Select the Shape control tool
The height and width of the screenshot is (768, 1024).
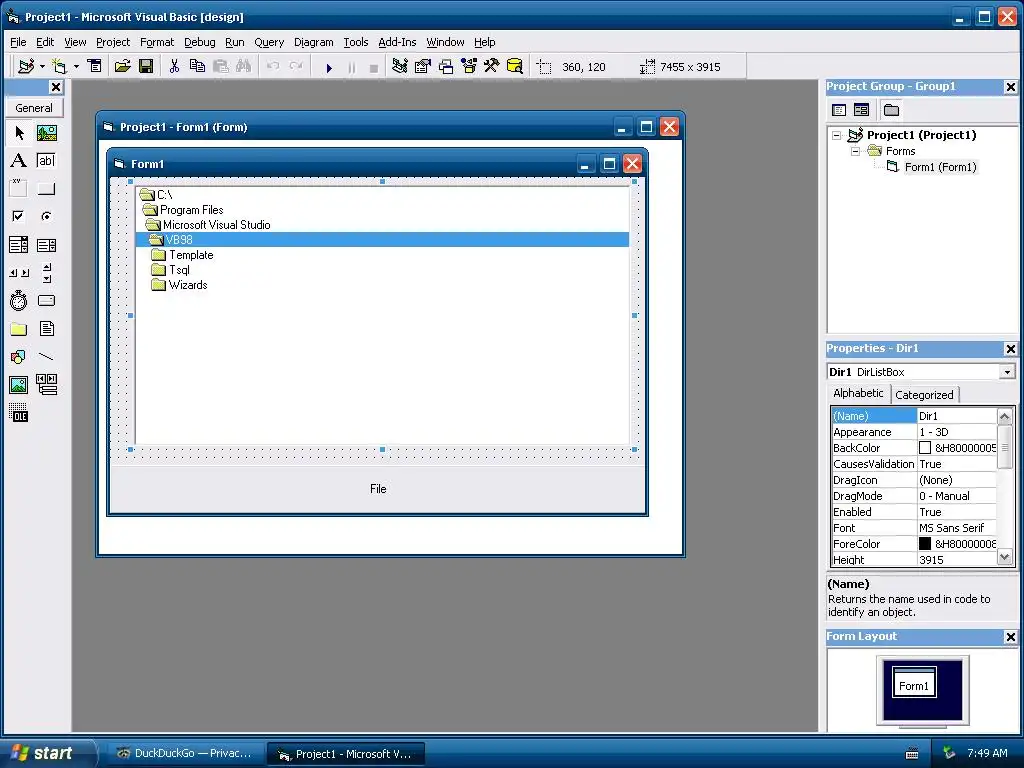pos(19,357)
